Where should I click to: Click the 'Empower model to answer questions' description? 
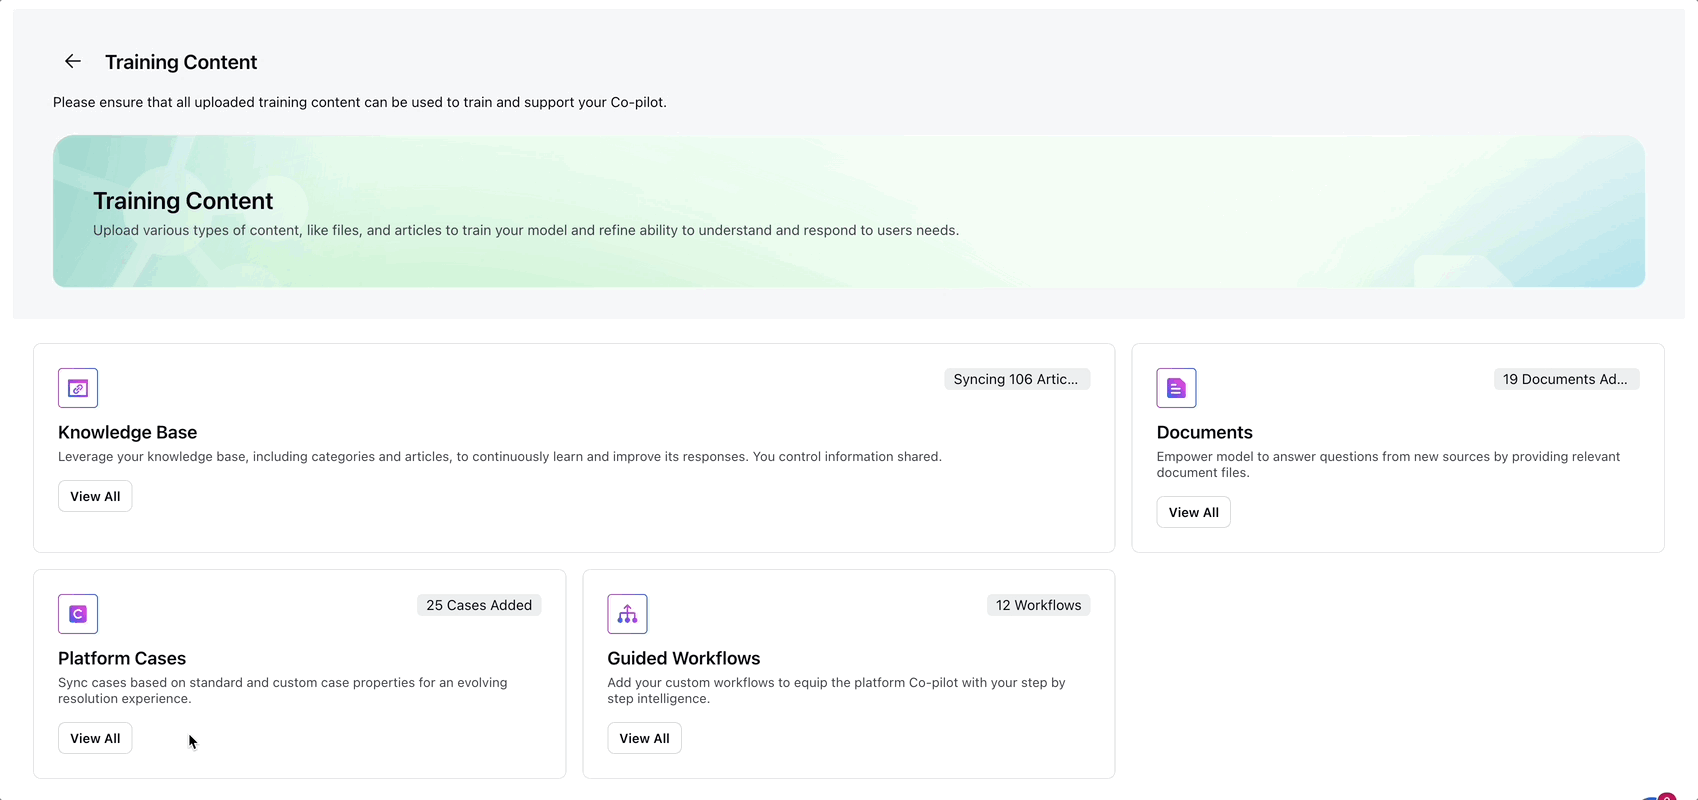1388,464
